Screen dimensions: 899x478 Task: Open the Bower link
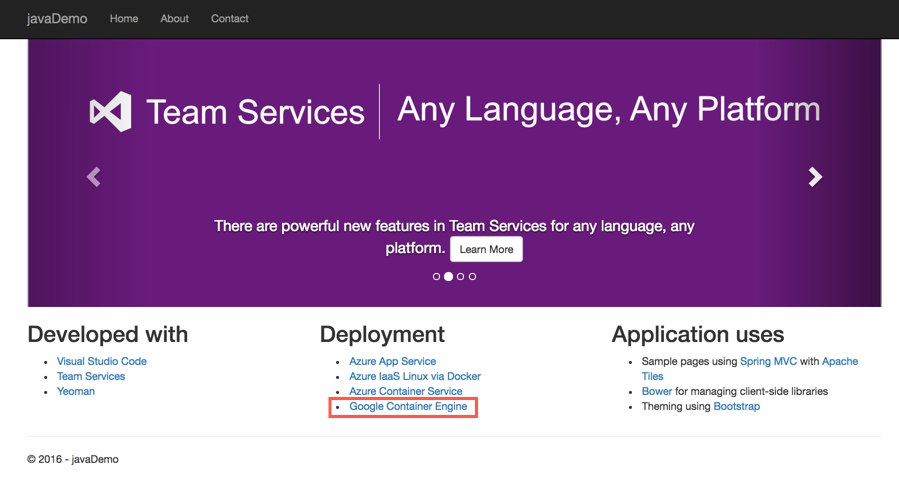[657, 391]
